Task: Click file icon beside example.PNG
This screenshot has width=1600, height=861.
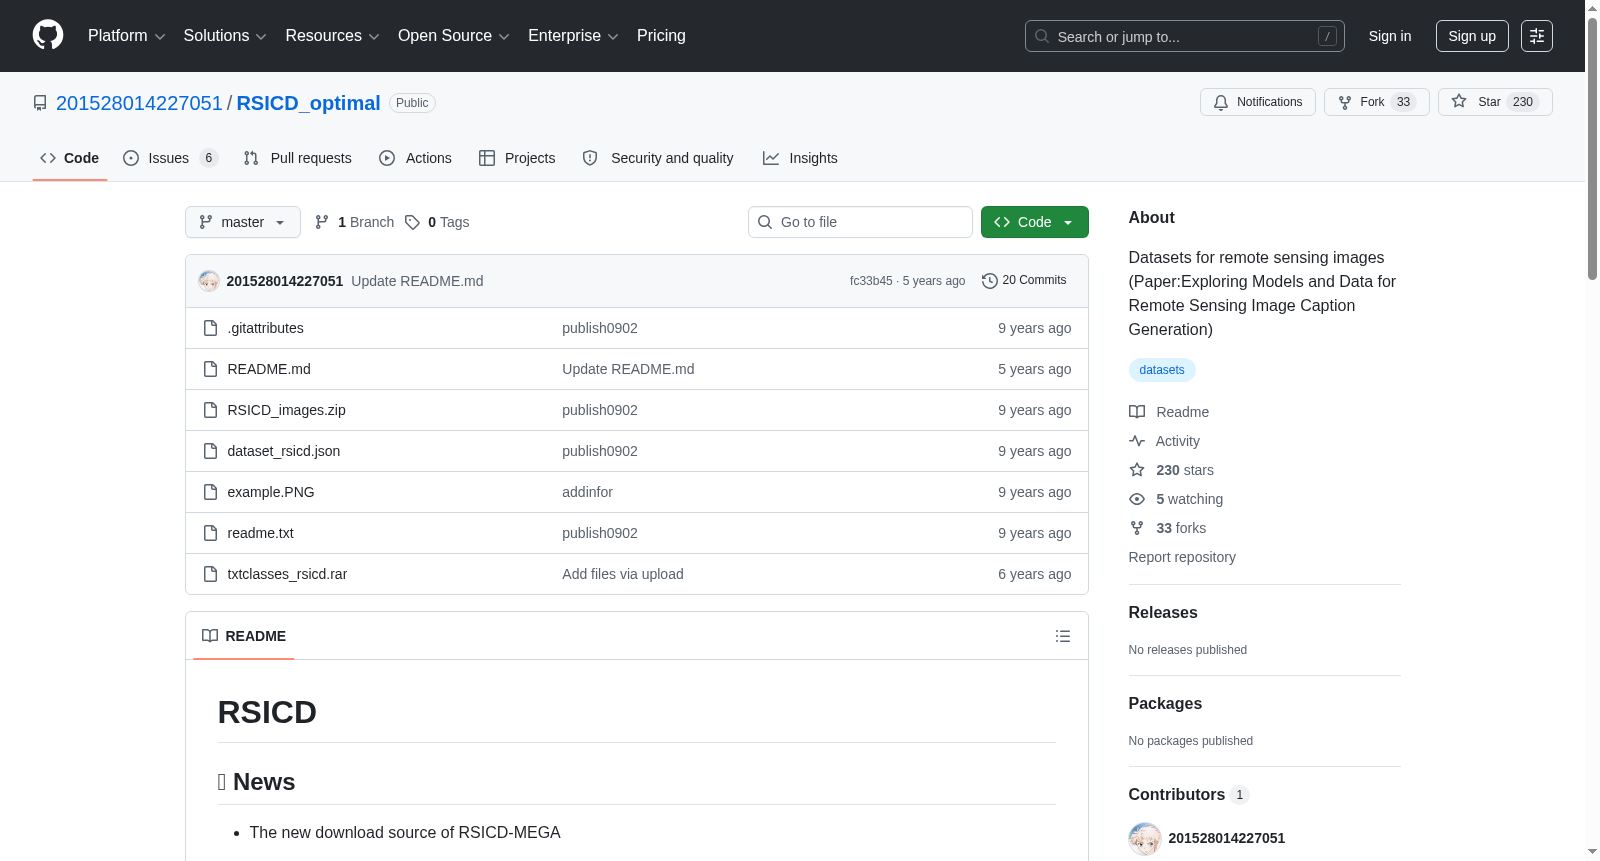Action: coord(210,492)
